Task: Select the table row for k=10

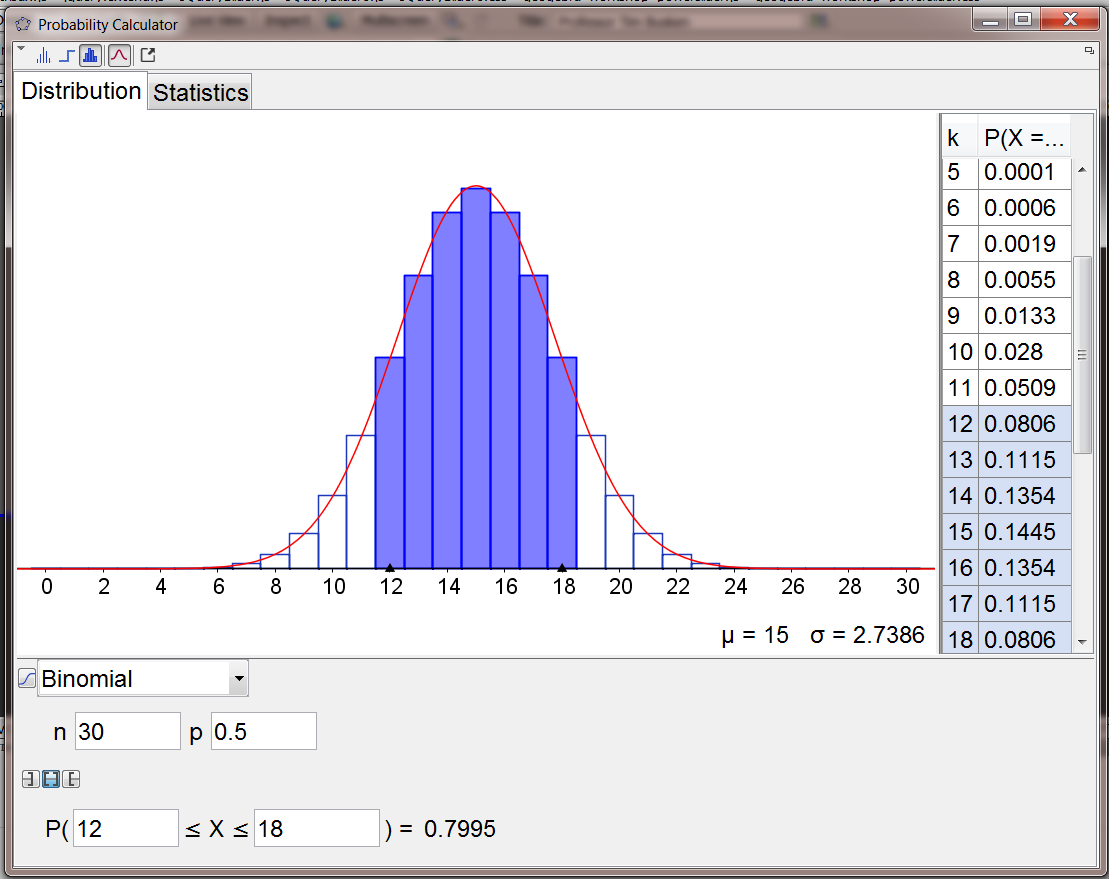Action: point(1005,352)
